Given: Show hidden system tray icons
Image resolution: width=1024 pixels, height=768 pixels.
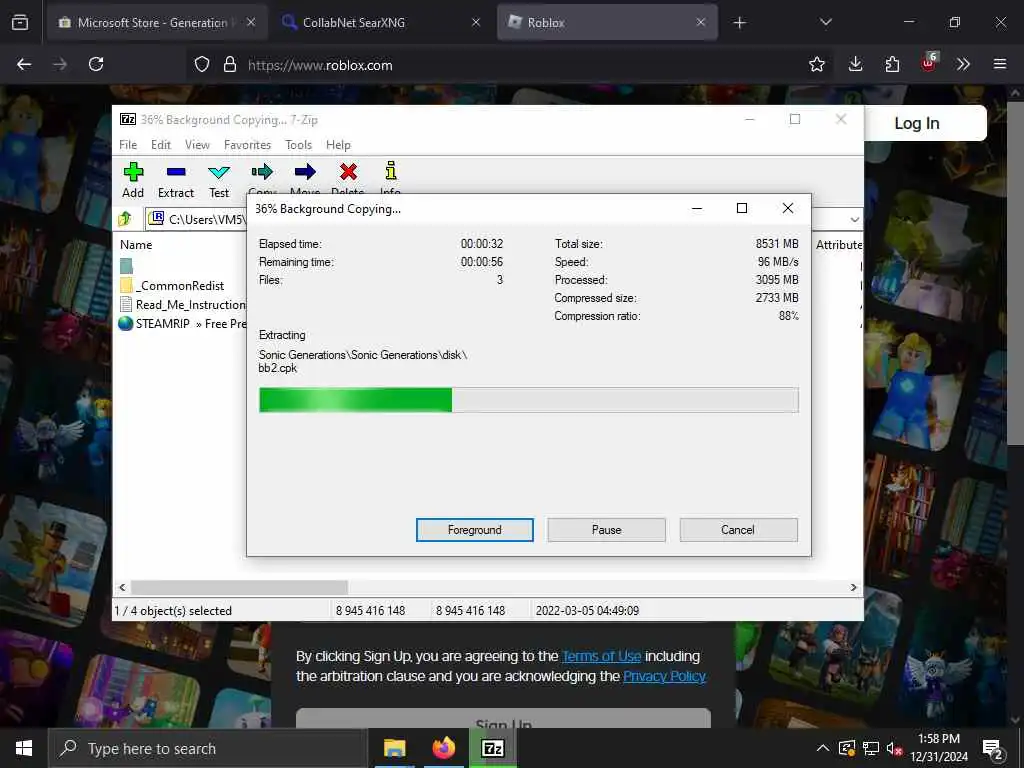Looking at the screenshot, I should 823,748.
